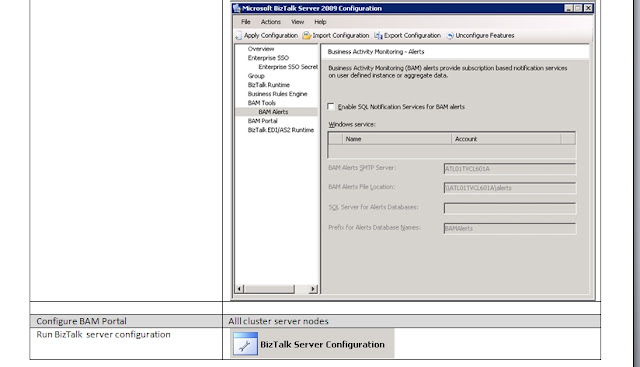The image size is (640, 367).
Task: Select Group in the tree
Action: point(256,76)
